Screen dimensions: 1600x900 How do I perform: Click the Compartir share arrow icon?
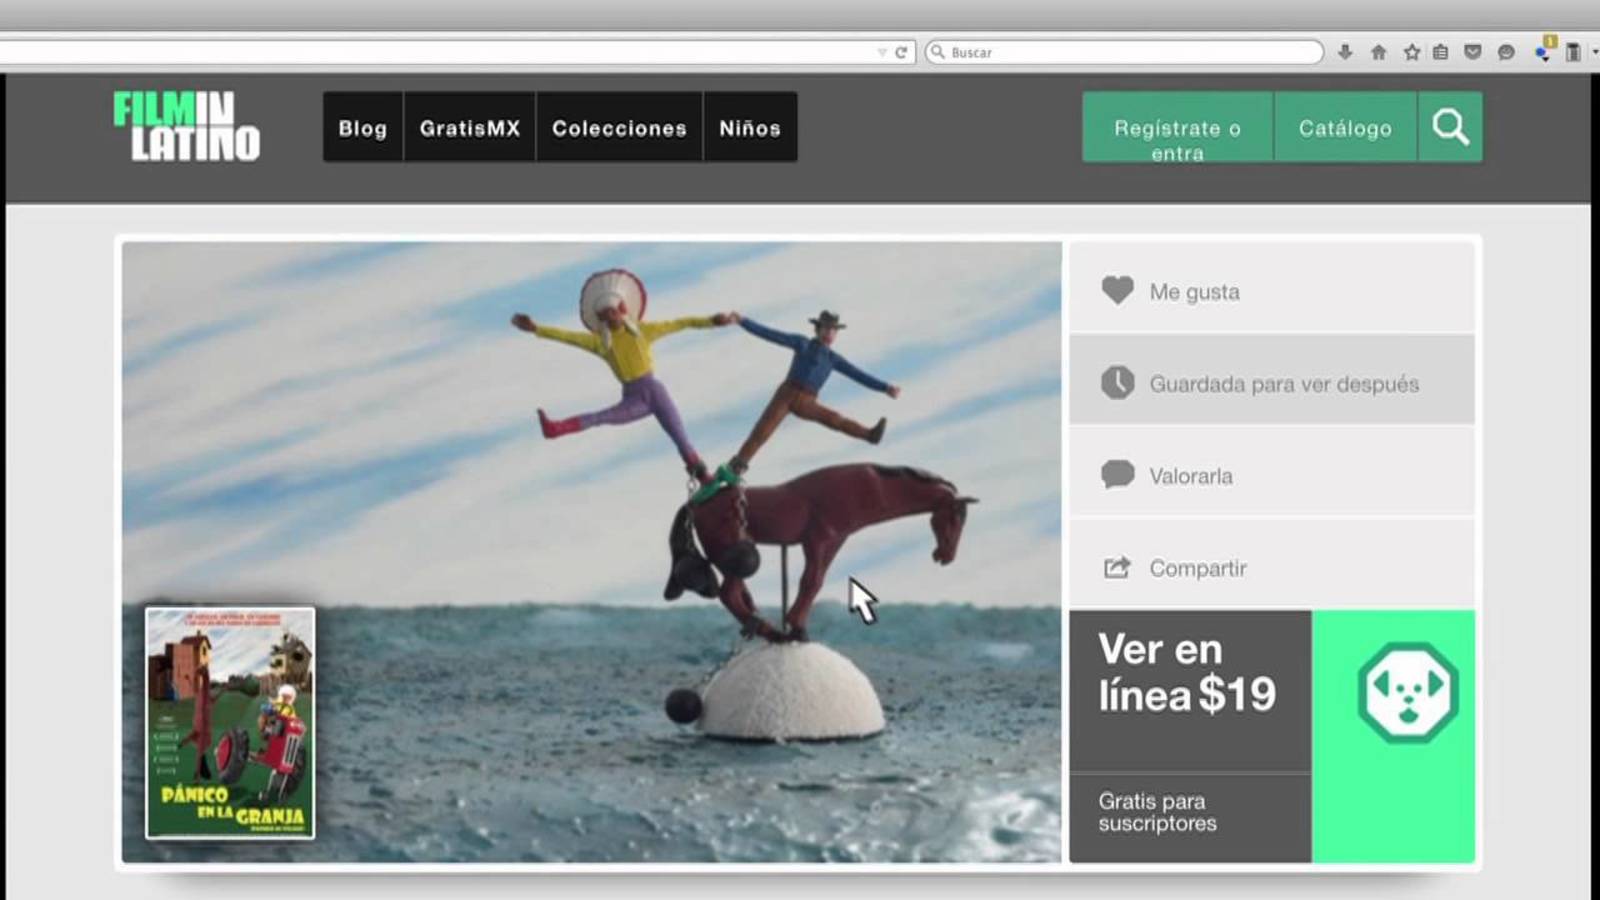click(1117, 568)
